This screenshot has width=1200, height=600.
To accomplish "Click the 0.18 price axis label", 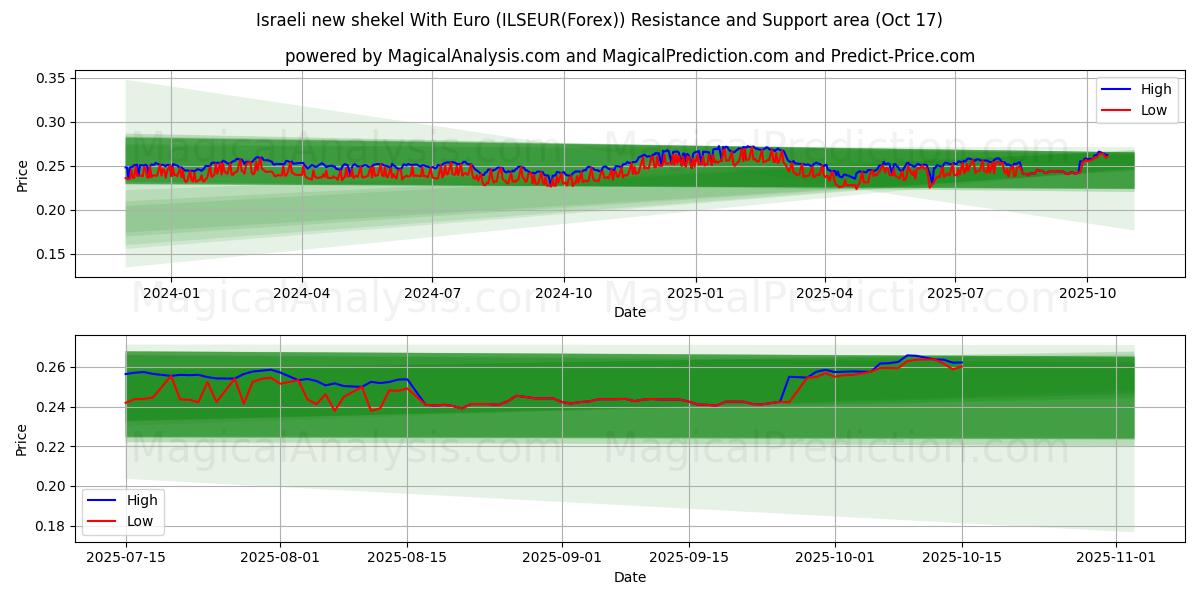I will click(x=50, y=526).
